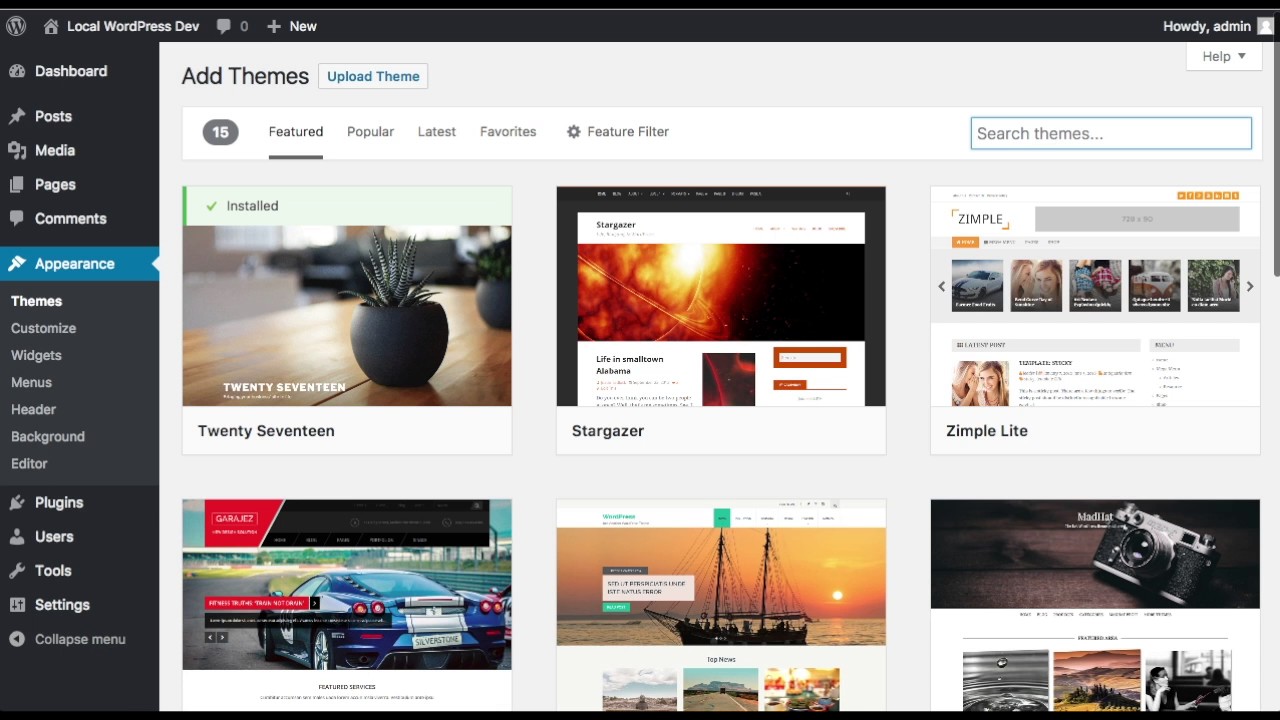Click the Comments speech bubble sidebar icon
Viewport: 1280px width, 720px height.
(17, 218)
